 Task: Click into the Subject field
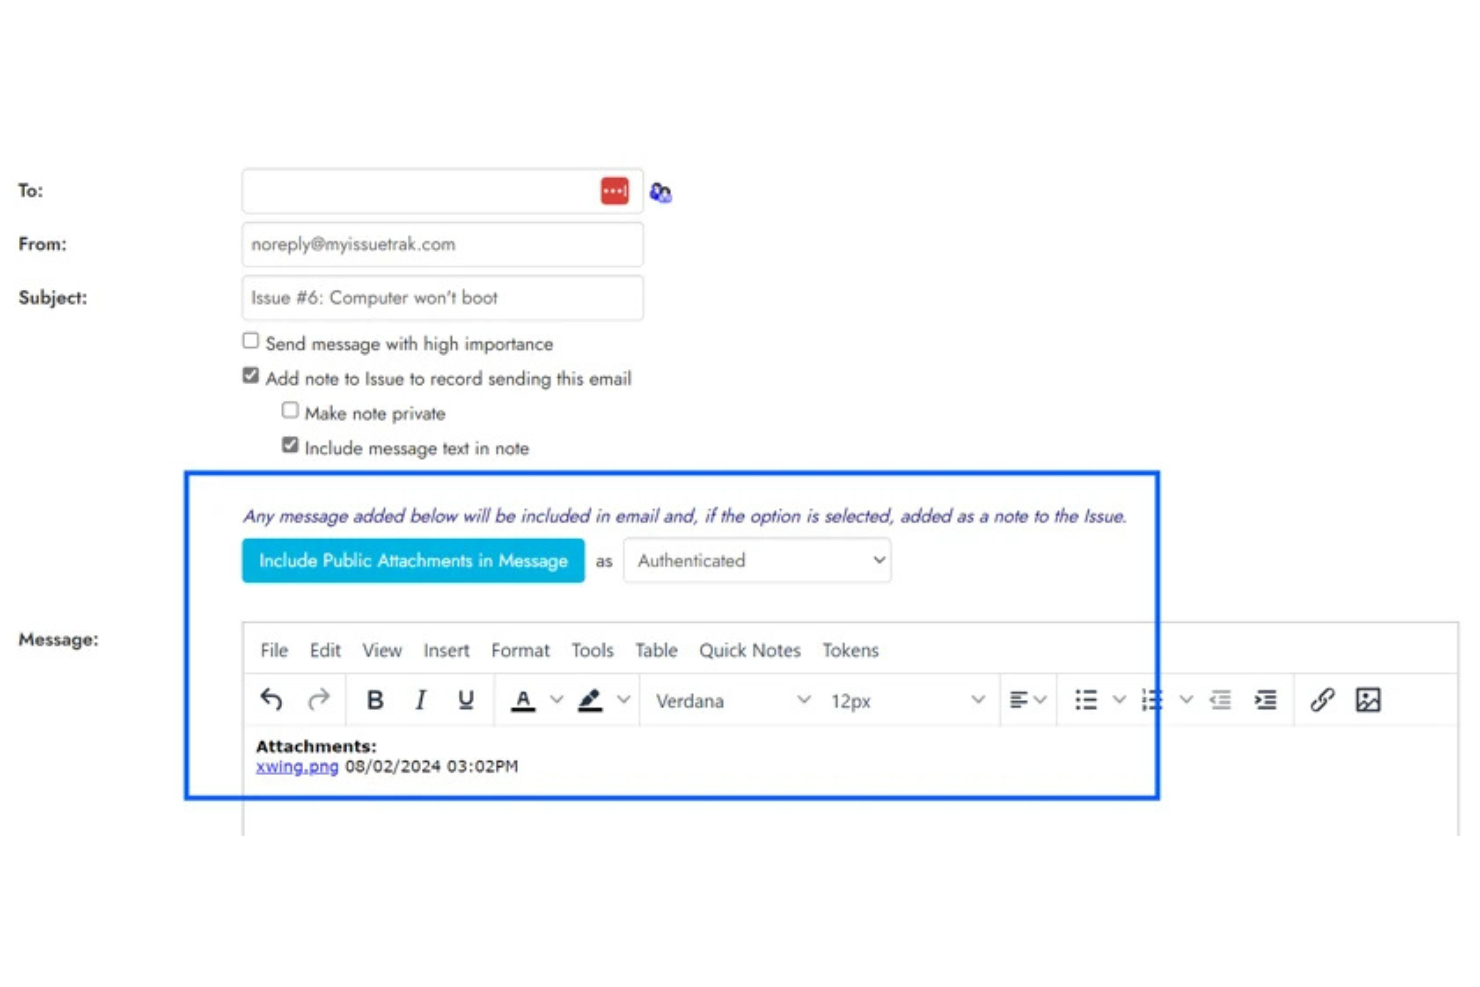(x=442, y=298)
